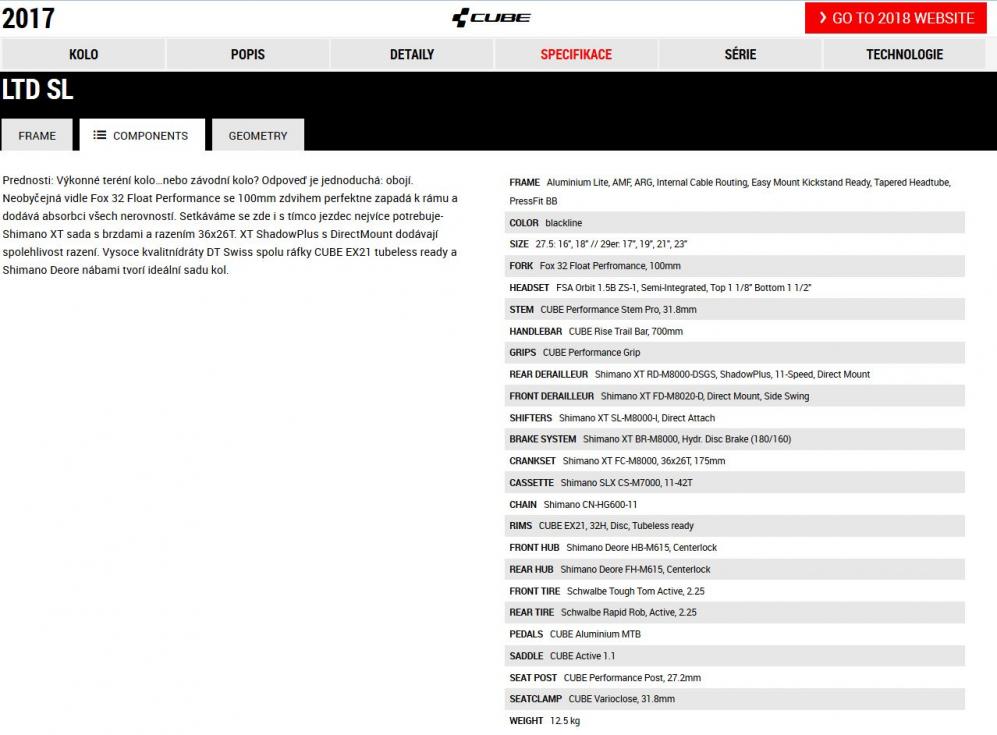Select the COMPONENTS tab
997x735 pixels.
coord(141,135)
